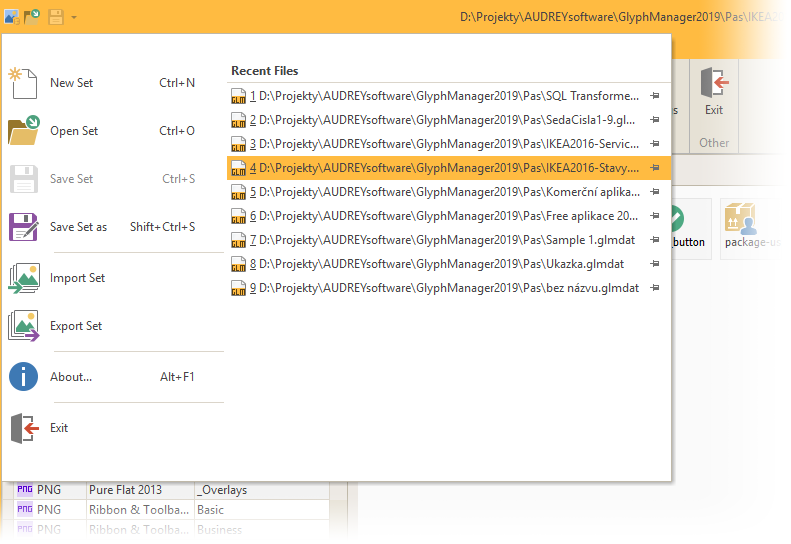Image resolution: width=791 pixels, height=544 pixels.
Task: Click the Import Set icon
Action: pos(22,278)
